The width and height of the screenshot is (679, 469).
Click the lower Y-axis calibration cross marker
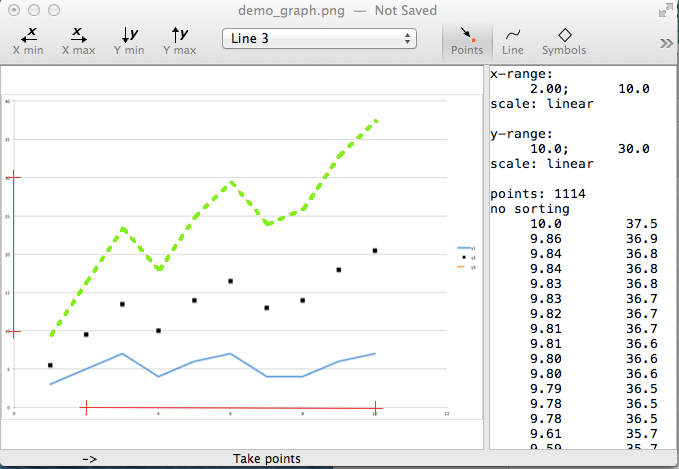pyautogui.click(x=12, y=331)
